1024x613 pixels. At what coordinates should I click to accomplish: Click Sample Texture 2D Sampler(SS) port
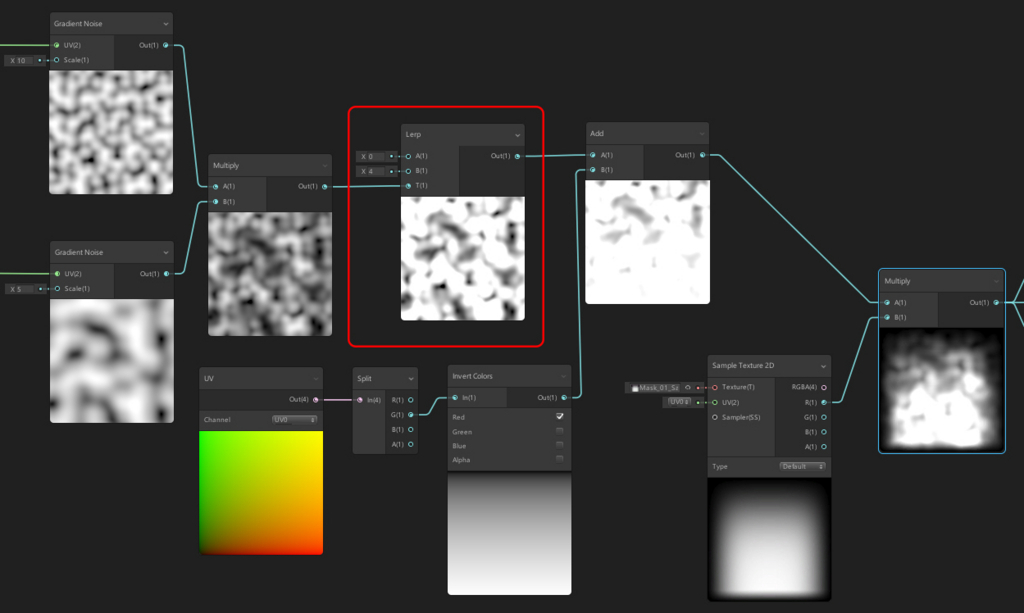[x=715, y=417]
